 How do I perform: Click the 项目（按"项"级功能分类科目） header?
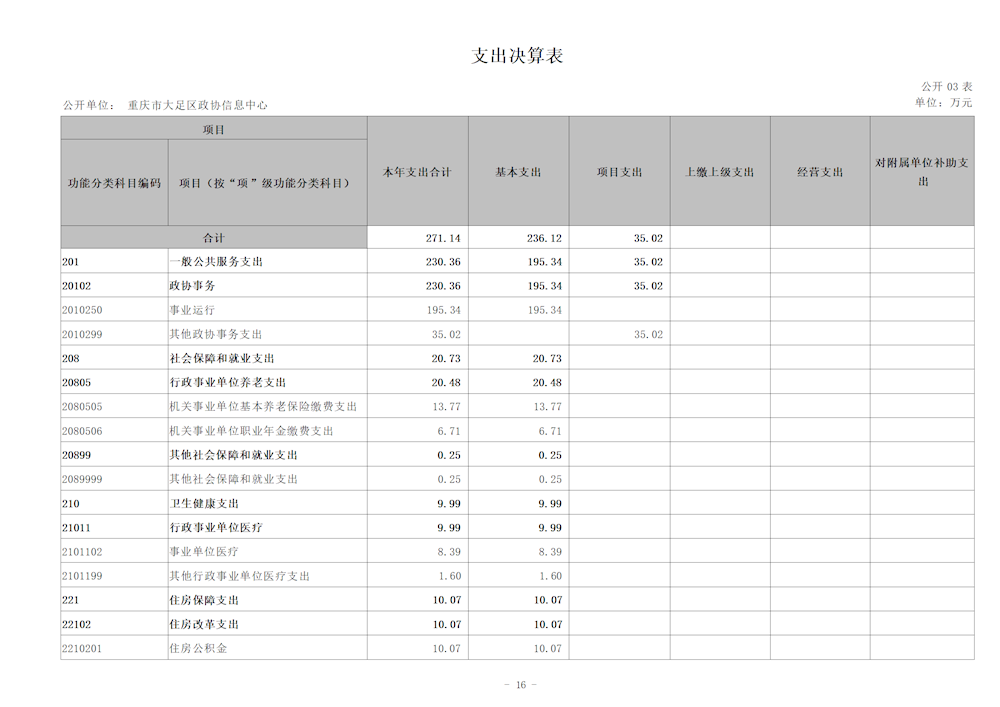(x=267, y=183)
